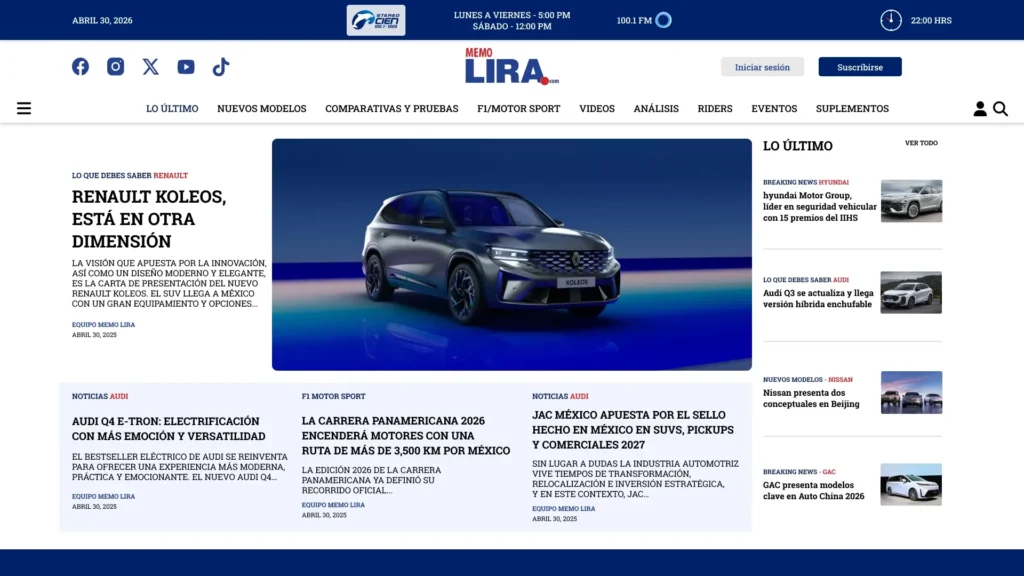This screenshot has height=576, width=1024.
Task: Open hyundai Motor Group safety awards article
Action: pos(820,206)
